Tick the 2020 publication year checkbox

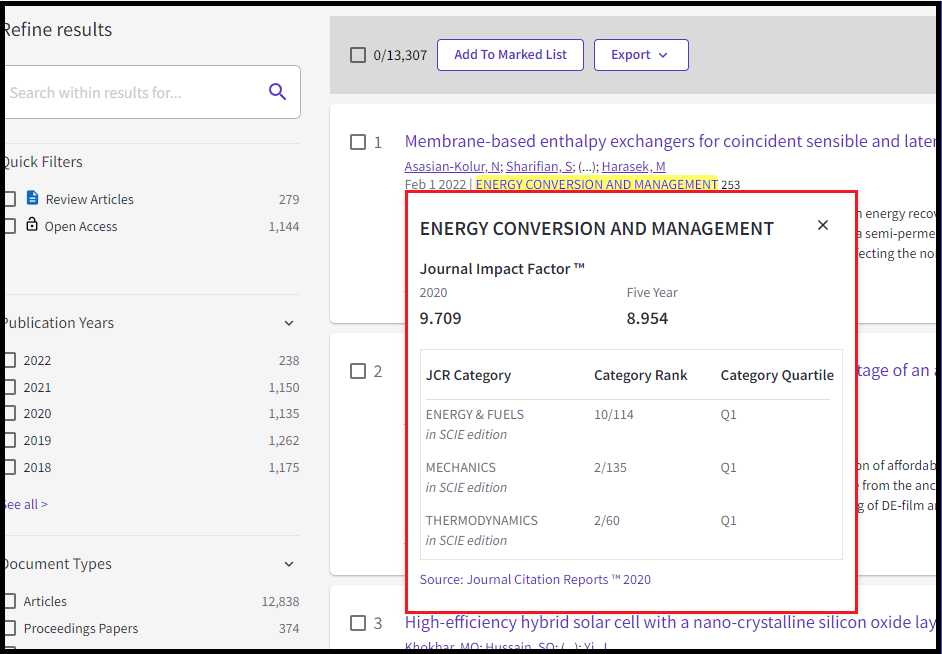[10, 414]
